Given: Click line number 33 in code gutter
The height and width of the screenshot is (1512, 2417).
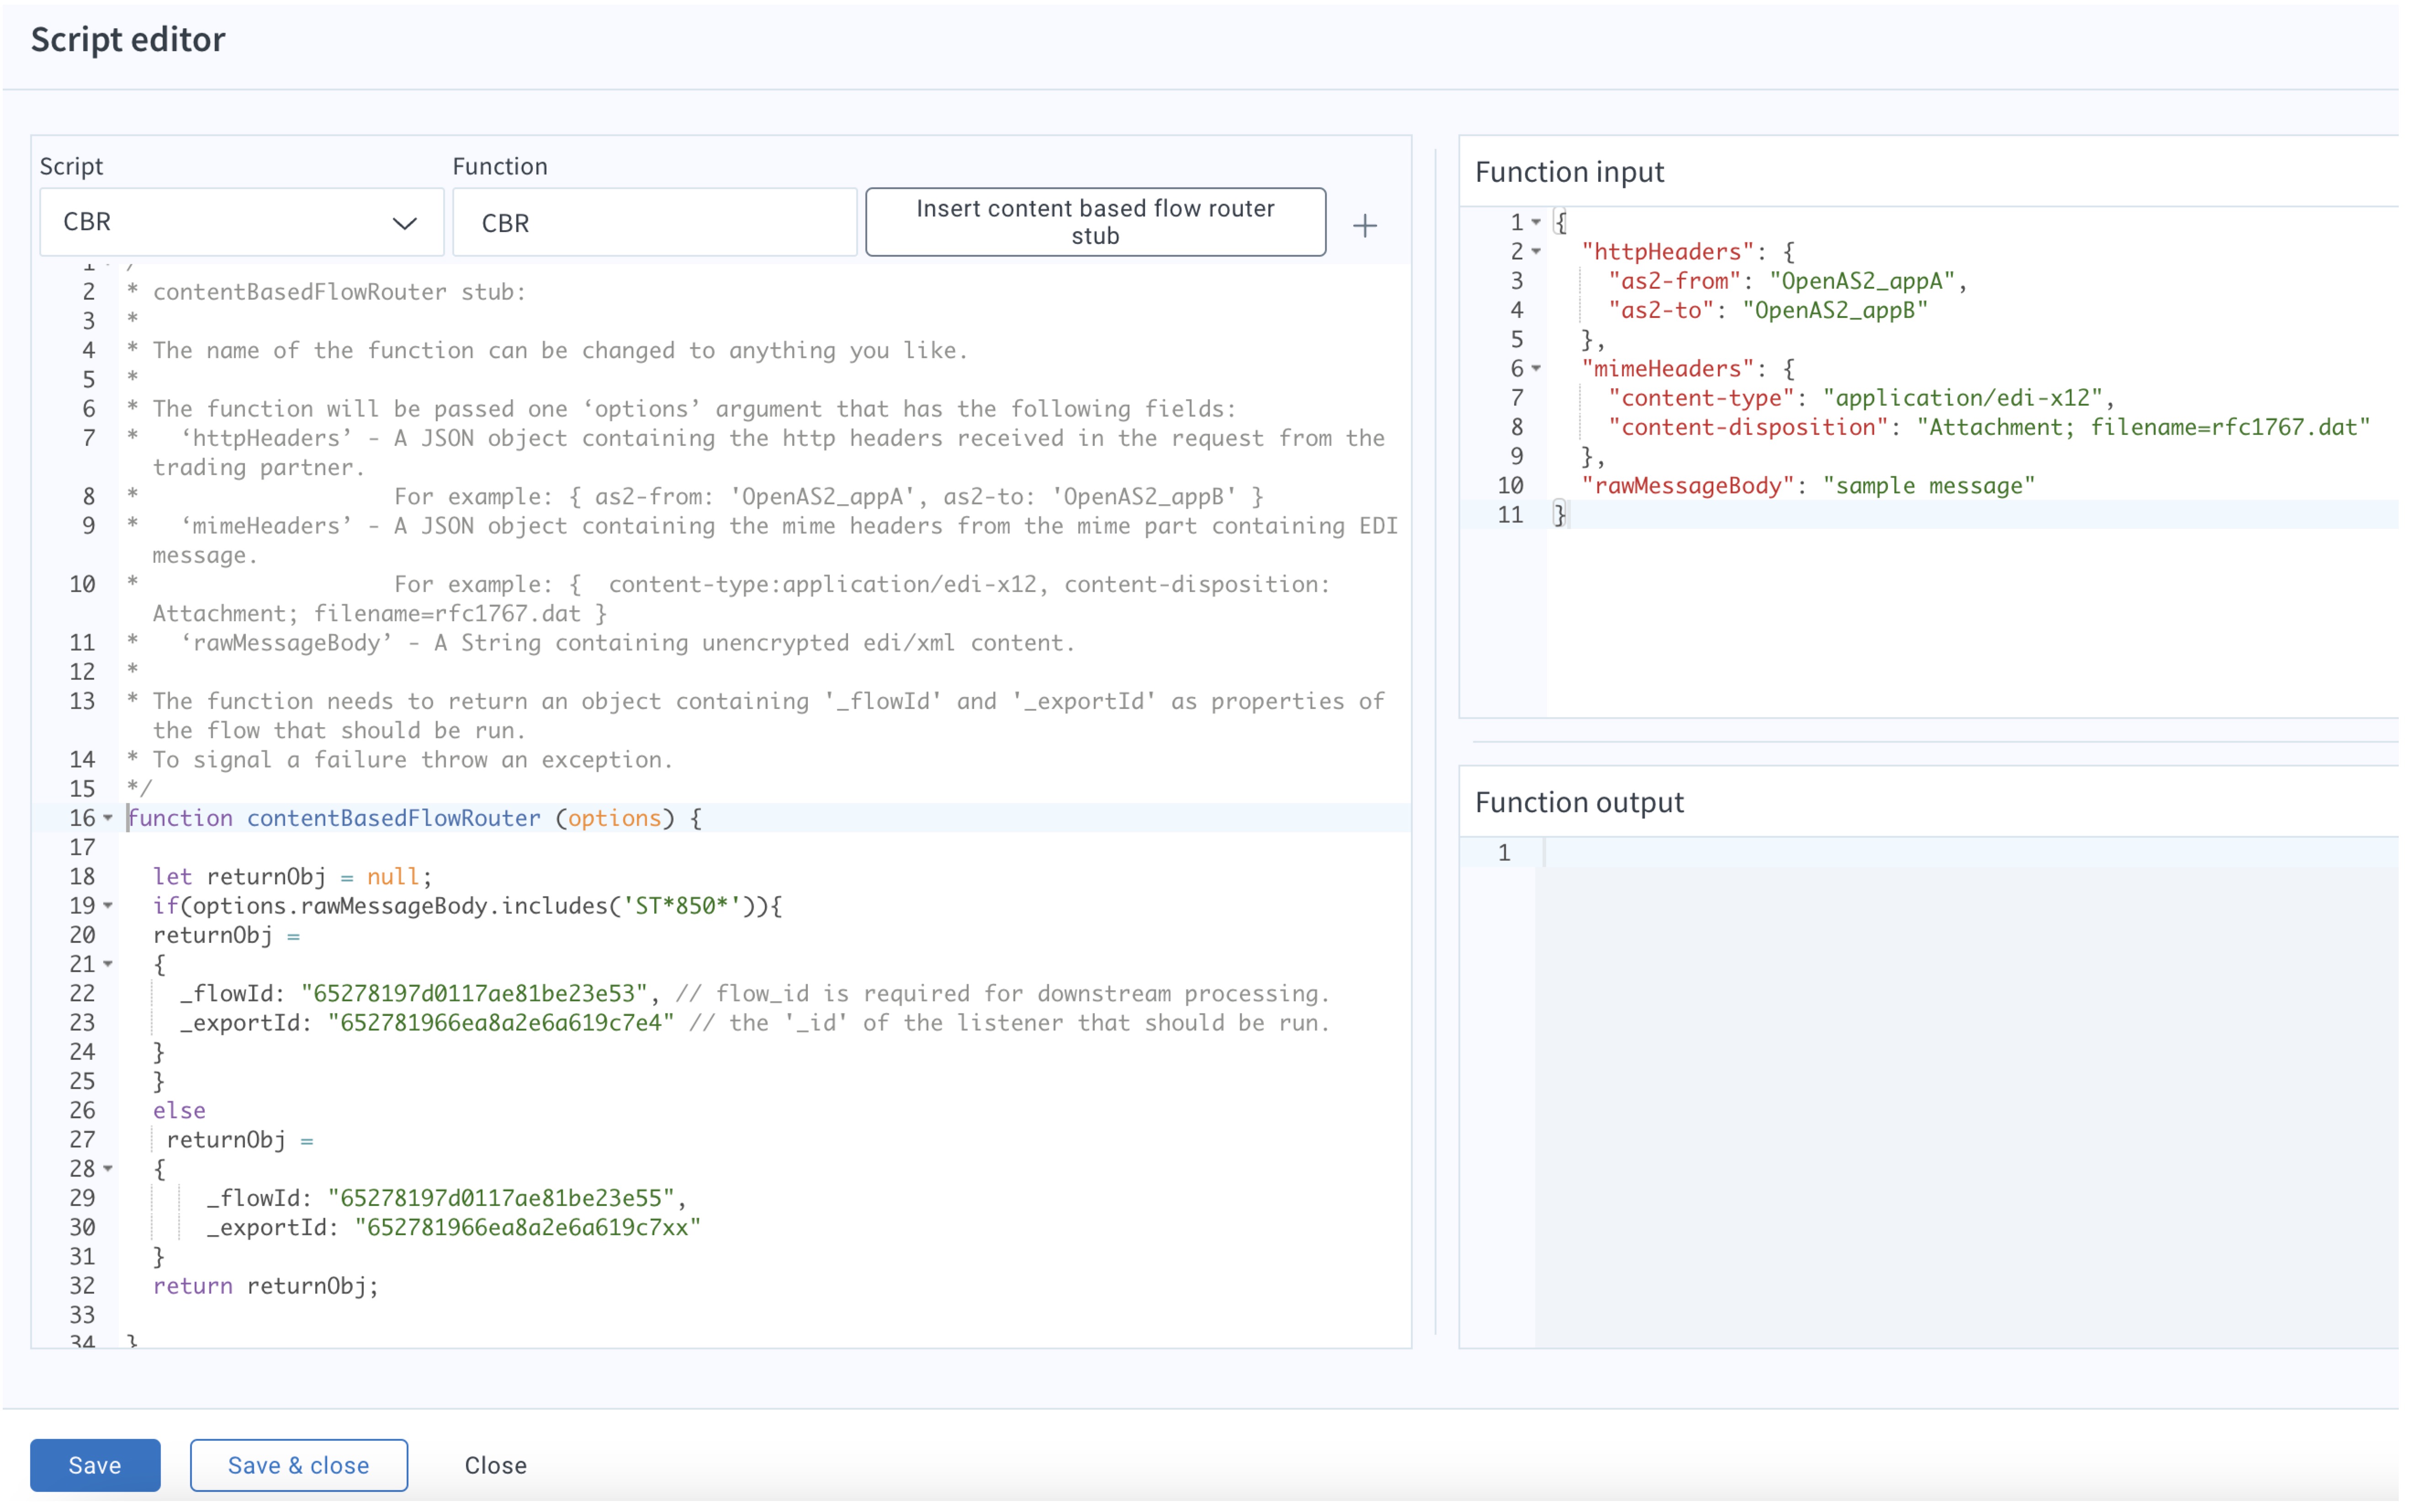Looking at the screenshot, I should (82, 1314).
